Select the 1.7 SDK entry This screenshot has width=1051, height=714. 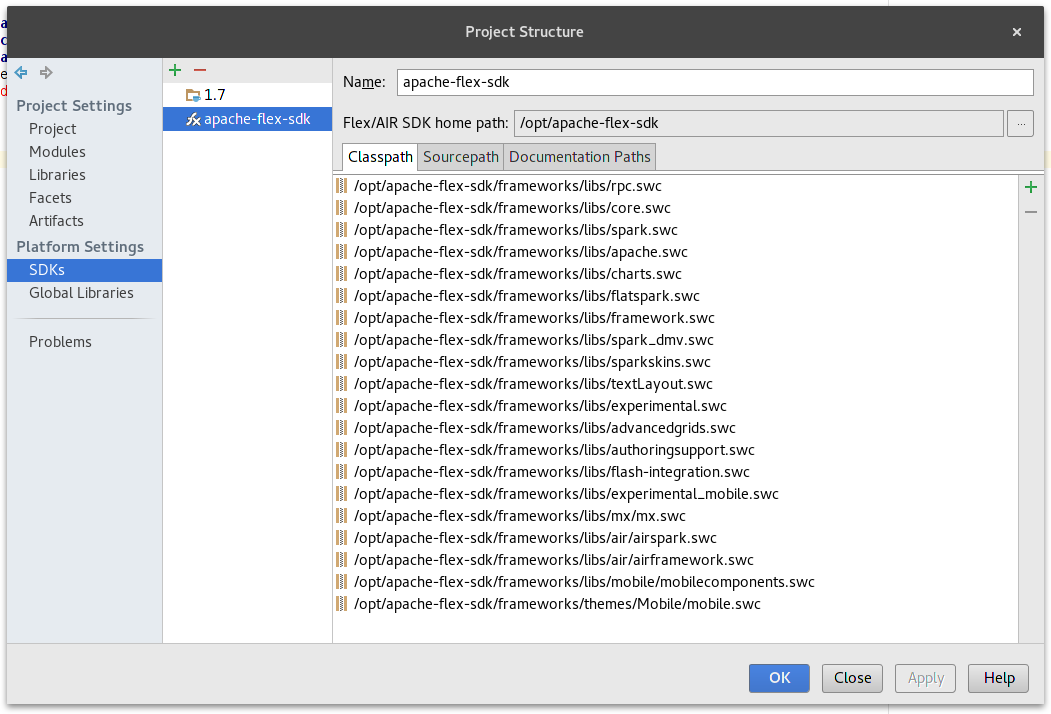(247, 95)
